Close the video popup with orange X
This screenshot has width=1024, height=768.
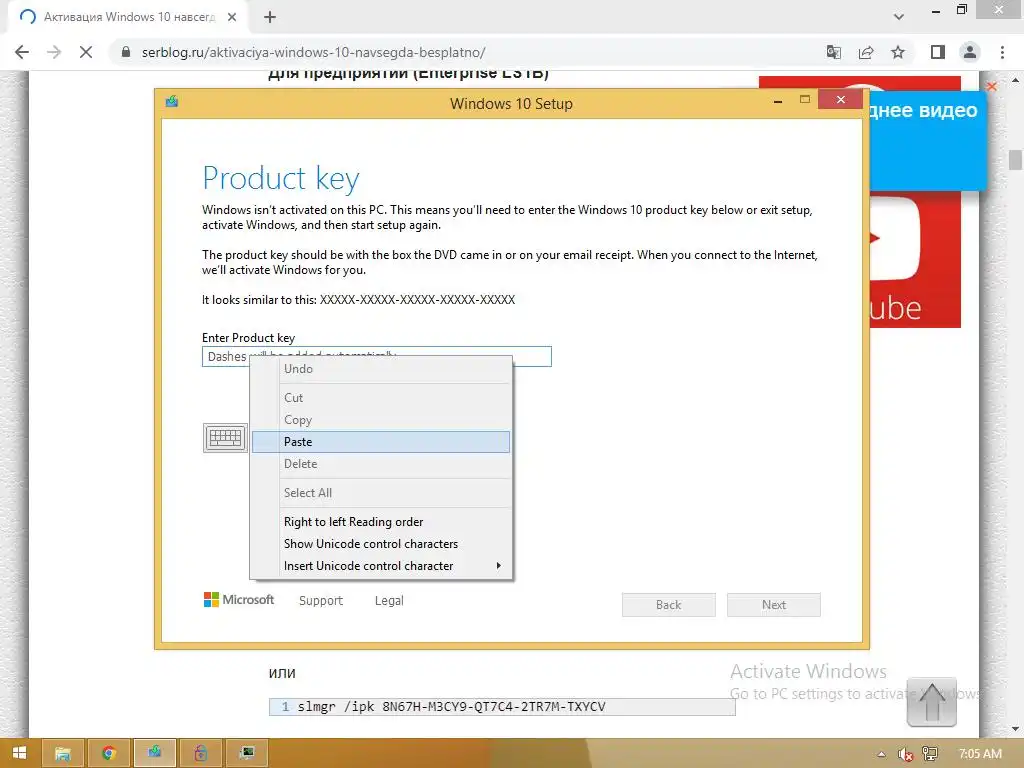tap(991, 86)
